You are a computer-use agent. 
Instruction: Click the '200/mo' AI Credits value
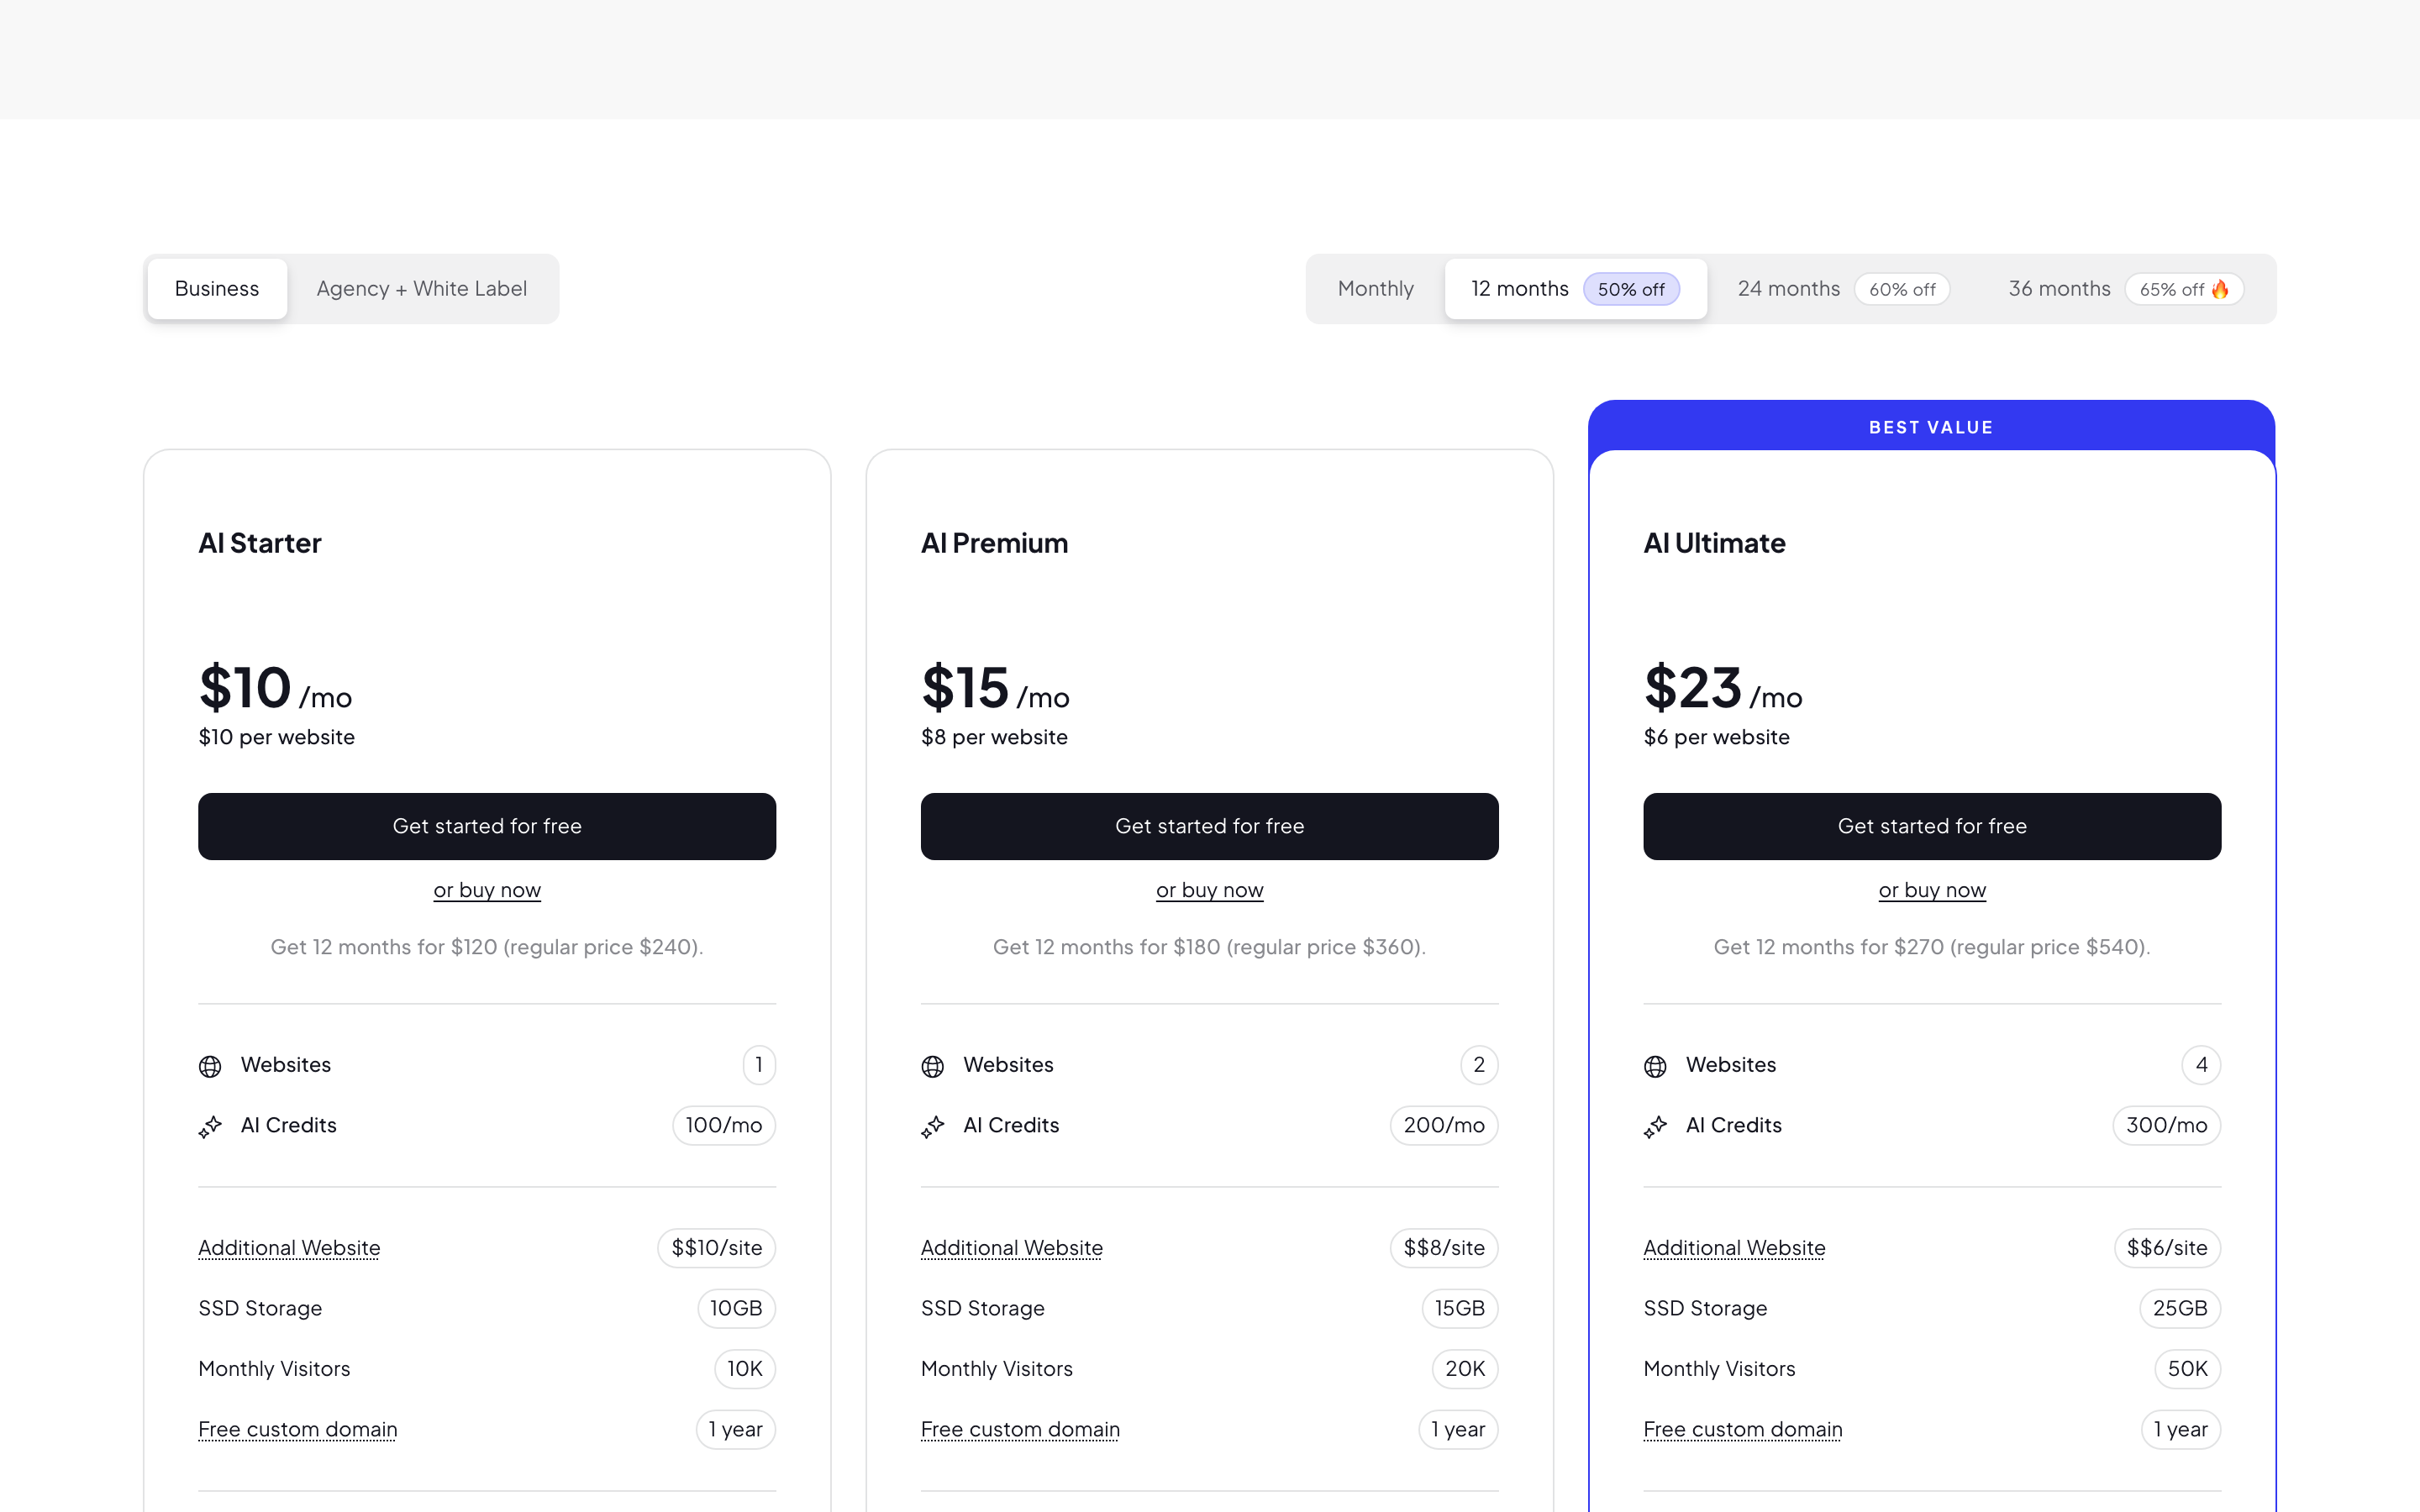[1444, 1126]
